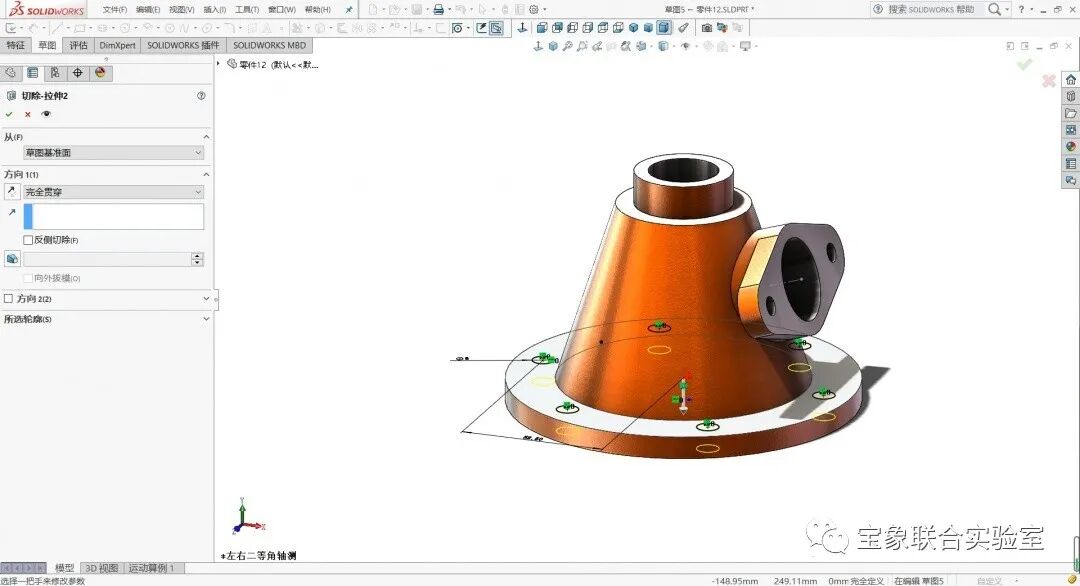Click the Circle sketch tool
Screen dimensions: 1080x586
point(125,28)
